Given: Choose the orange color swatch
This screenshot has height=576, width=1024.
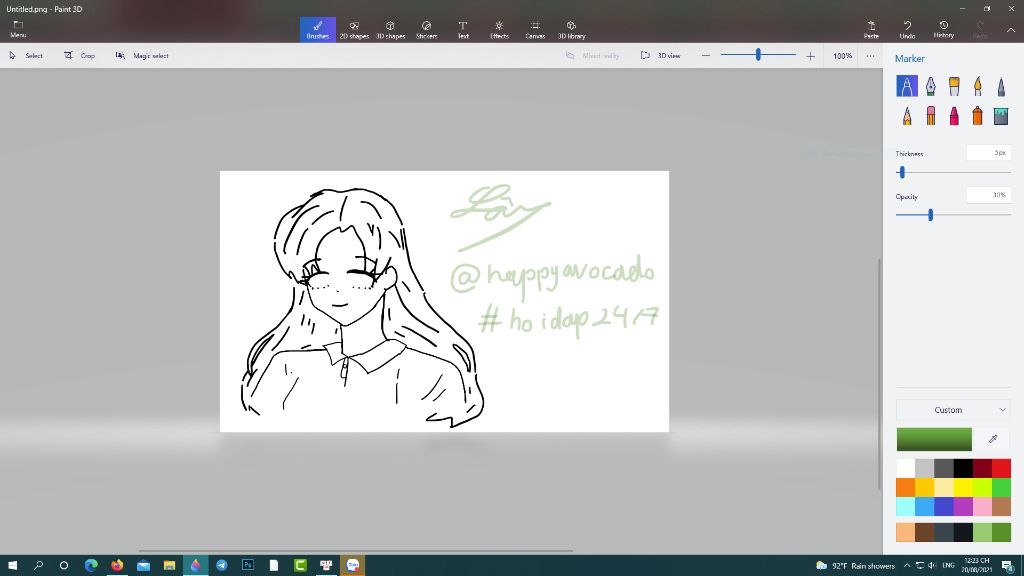Looking at the screenshot, I should [905, 487].
